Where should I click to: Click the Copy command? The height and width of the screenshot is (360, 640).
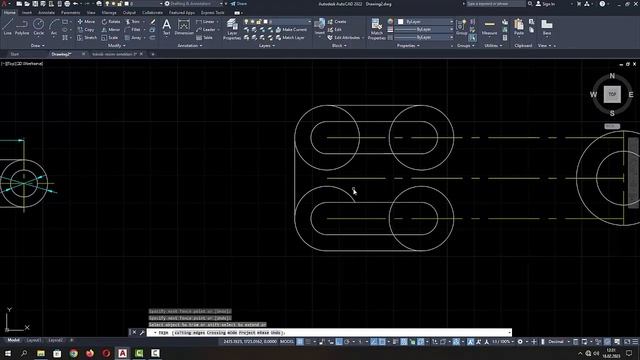86,30
